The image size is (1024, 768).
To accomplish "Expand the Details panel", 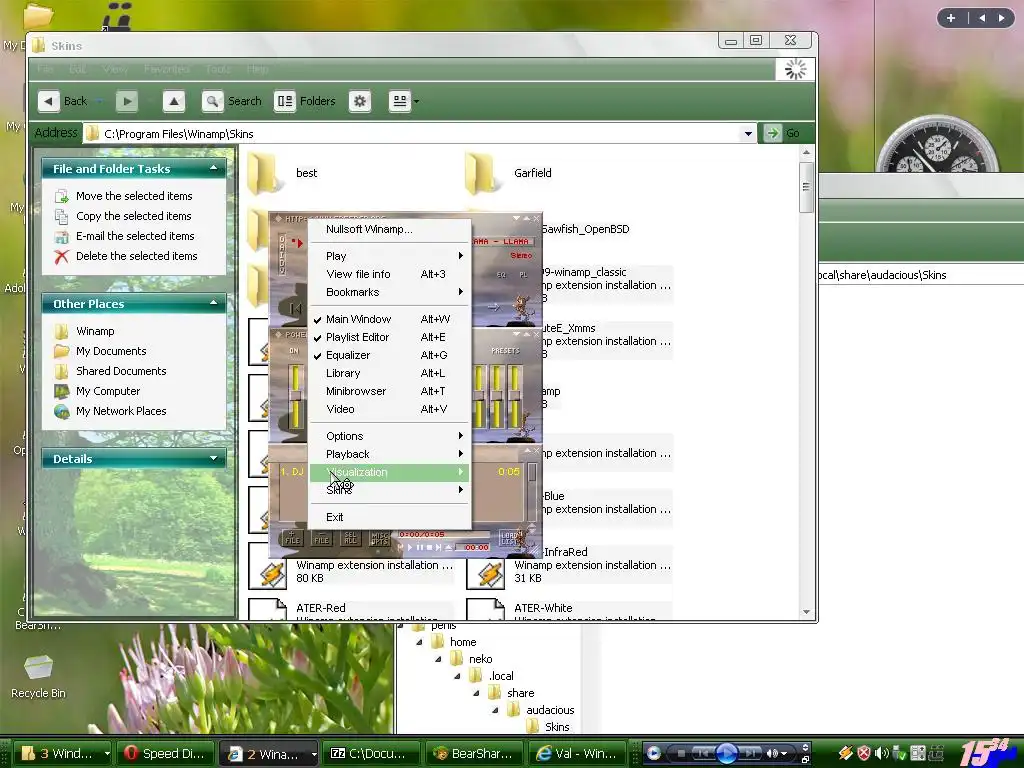I will (x=214, y=458).
